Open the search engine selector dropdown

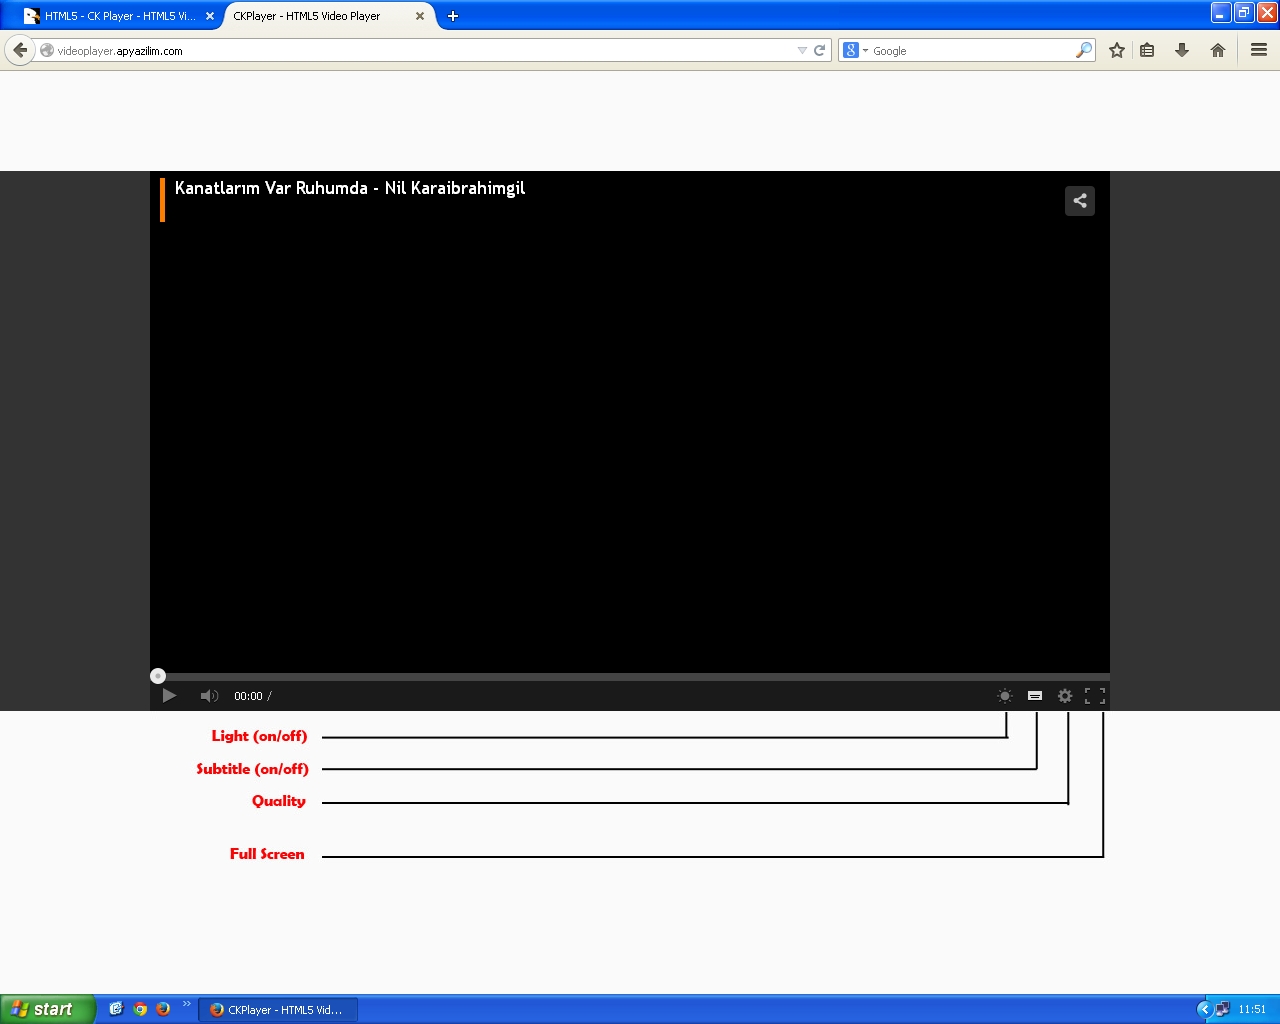tap(855, 50)
